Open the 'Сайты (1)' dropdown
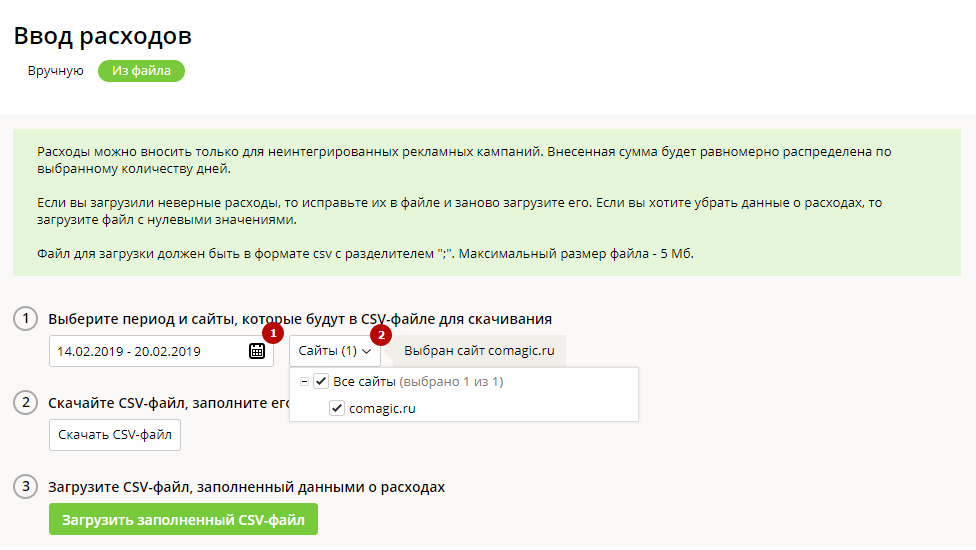This screenshot has height=550, width=976. coord(335,351)
